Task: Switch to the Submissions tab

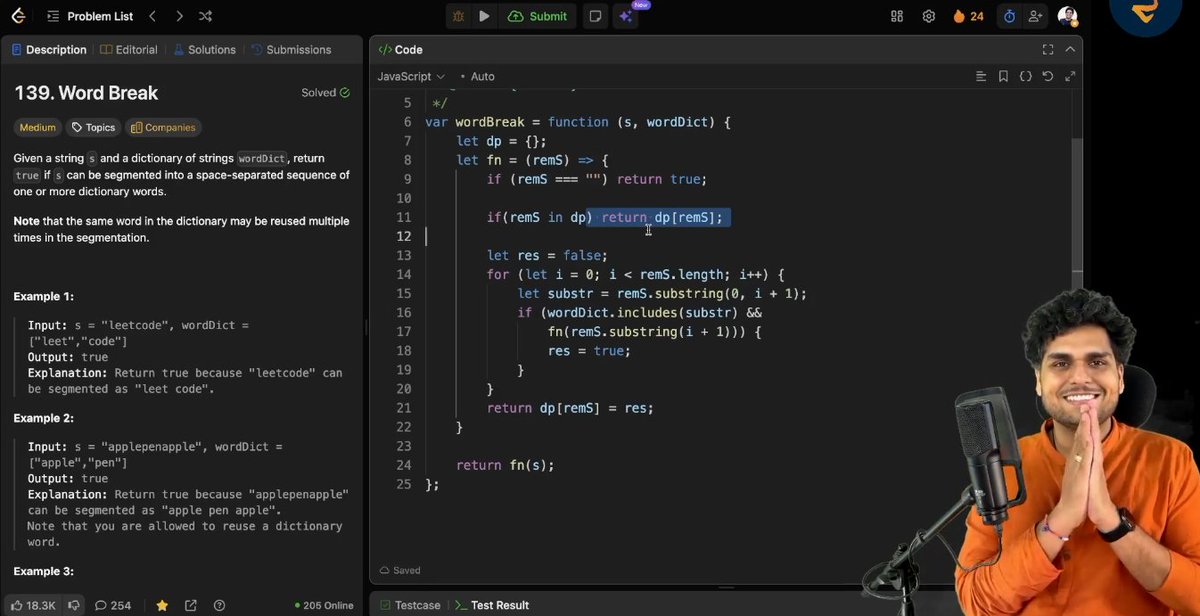Action: [291, 49]
